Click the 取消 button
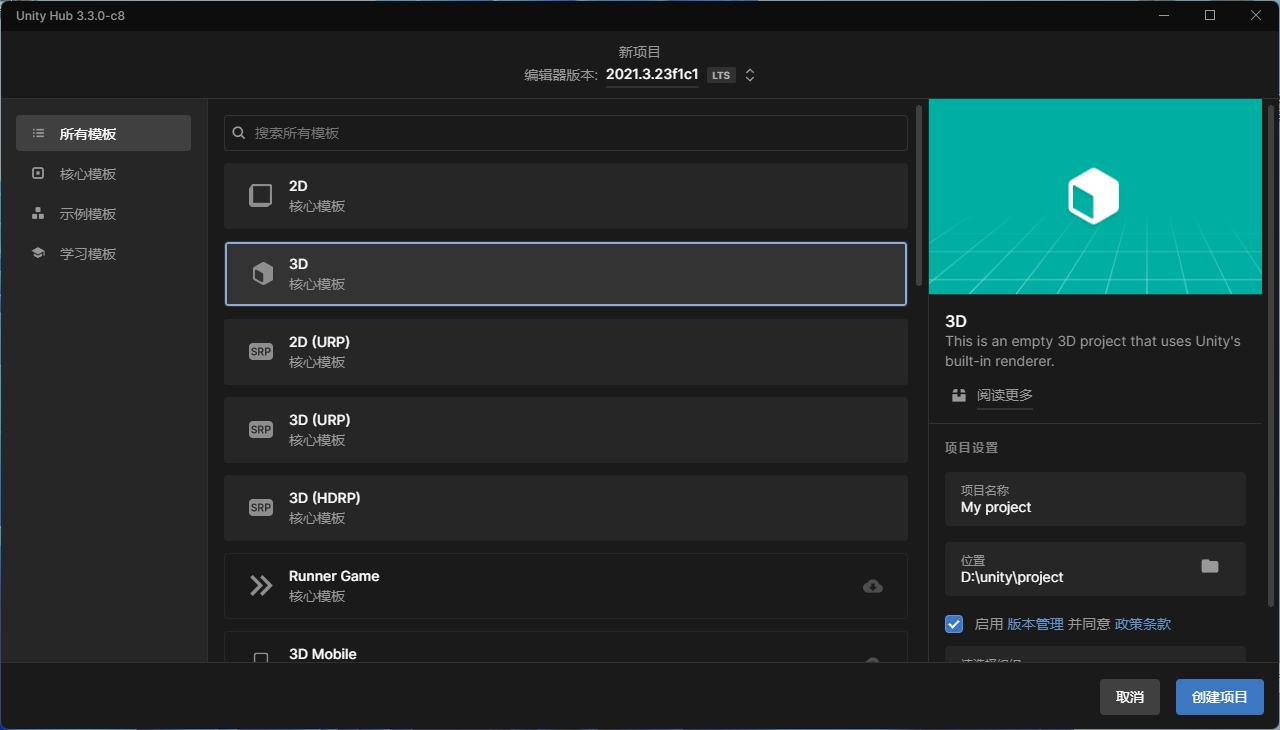1280x730 pixels. 1130,697
